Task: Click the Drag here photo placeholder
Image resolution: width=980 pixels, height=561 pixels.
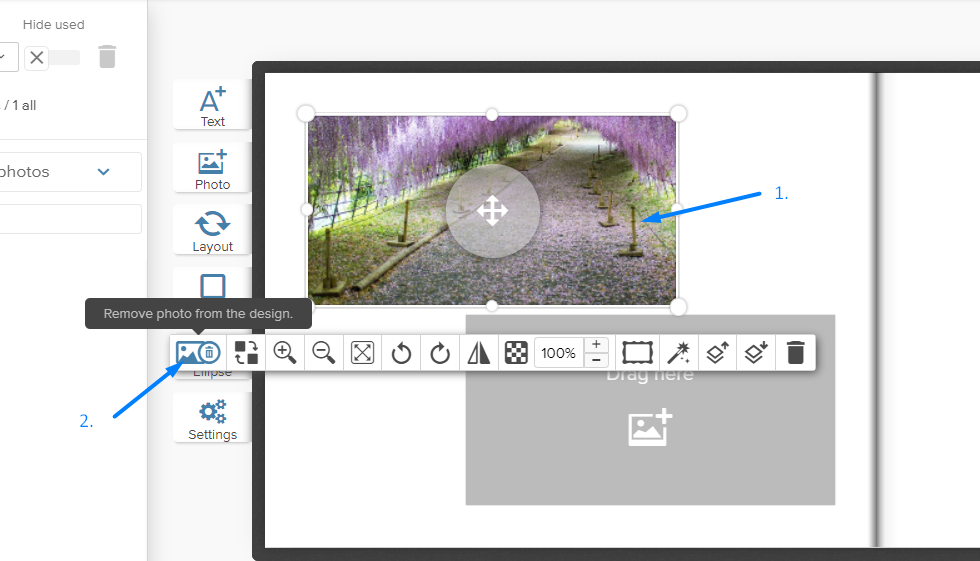Action: tap(650, 410)
